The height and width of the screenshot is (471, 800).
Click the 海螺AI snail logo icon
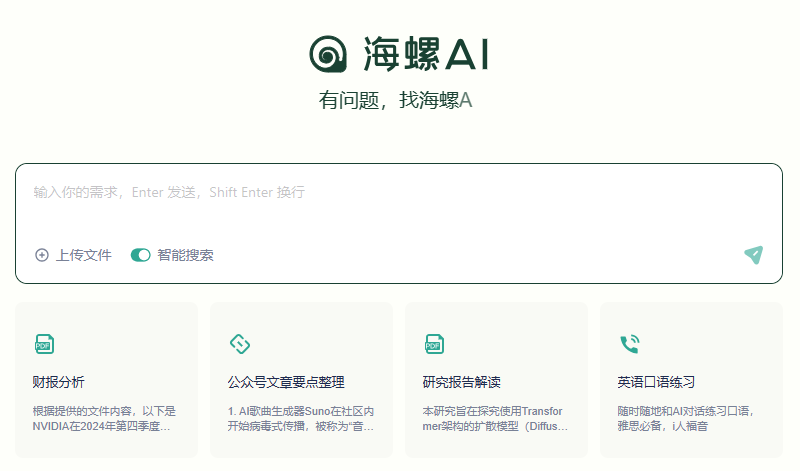(x=328, y=54)
